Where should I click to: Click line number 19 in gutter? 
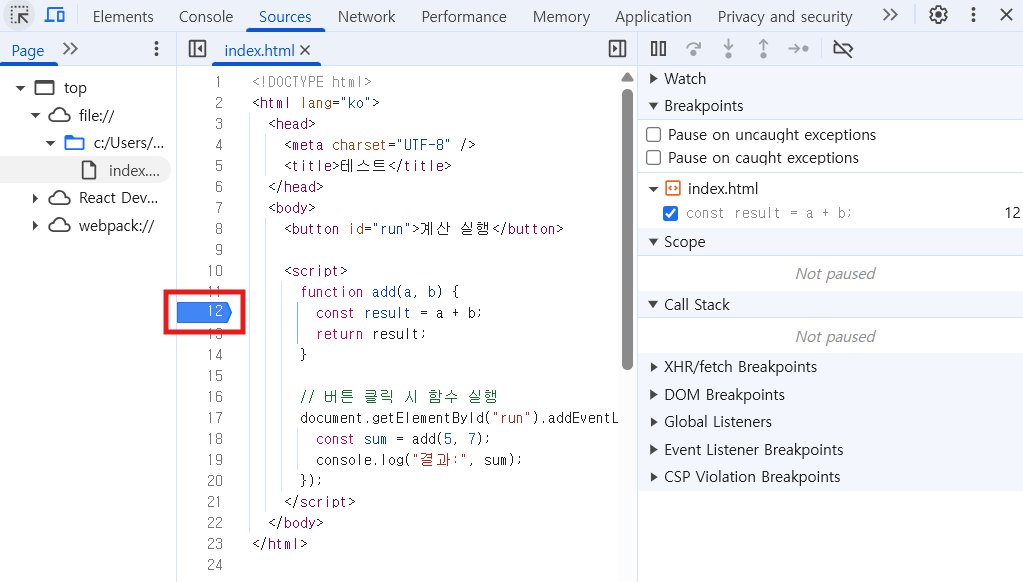tap(215, 459)
